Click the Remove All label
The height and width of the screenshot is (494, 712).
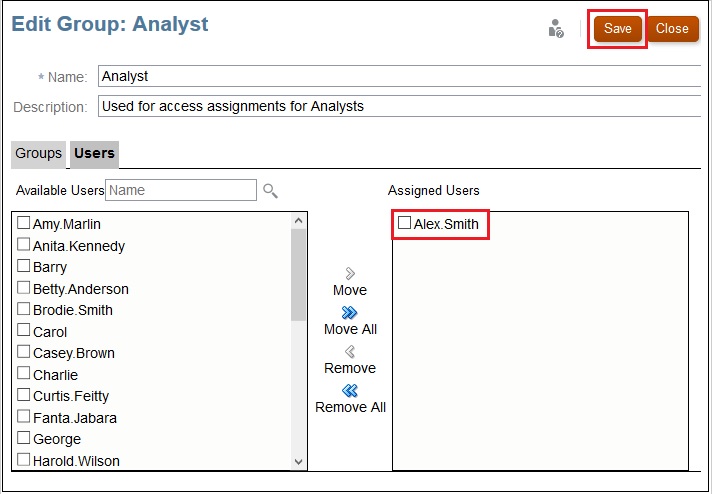coord(350,407)
